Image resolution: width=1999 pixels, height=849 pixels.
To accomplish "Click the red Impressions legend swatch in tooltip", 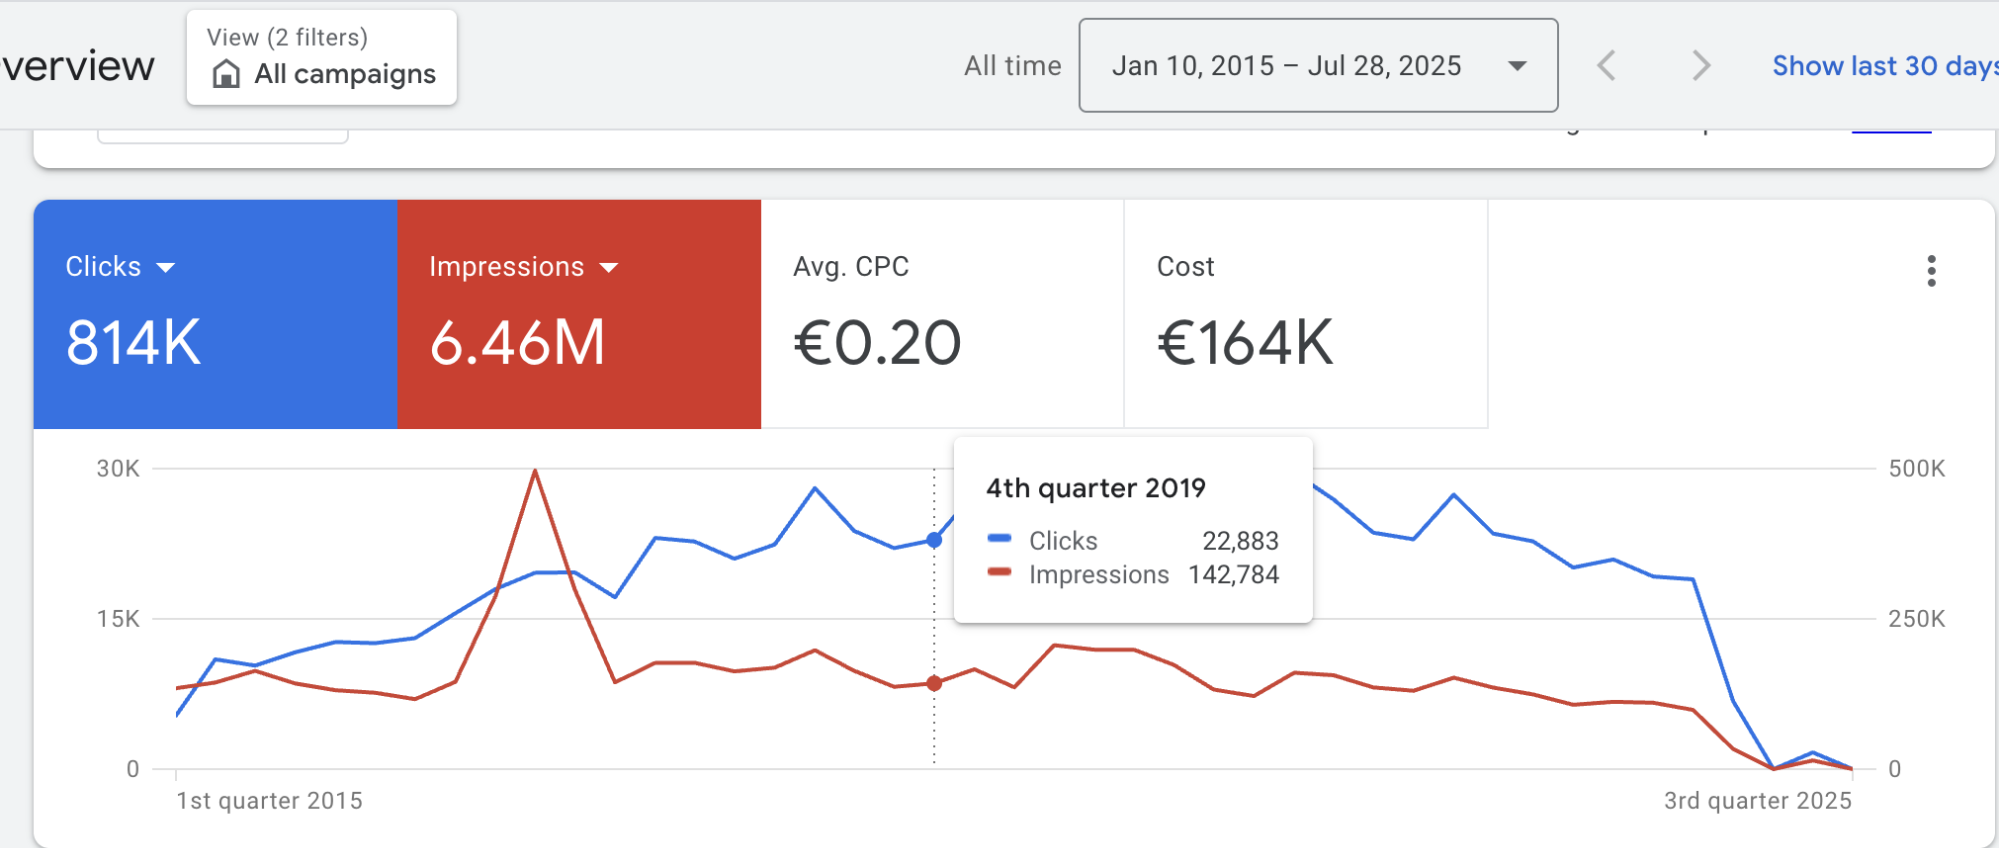I will pos(999,573).
